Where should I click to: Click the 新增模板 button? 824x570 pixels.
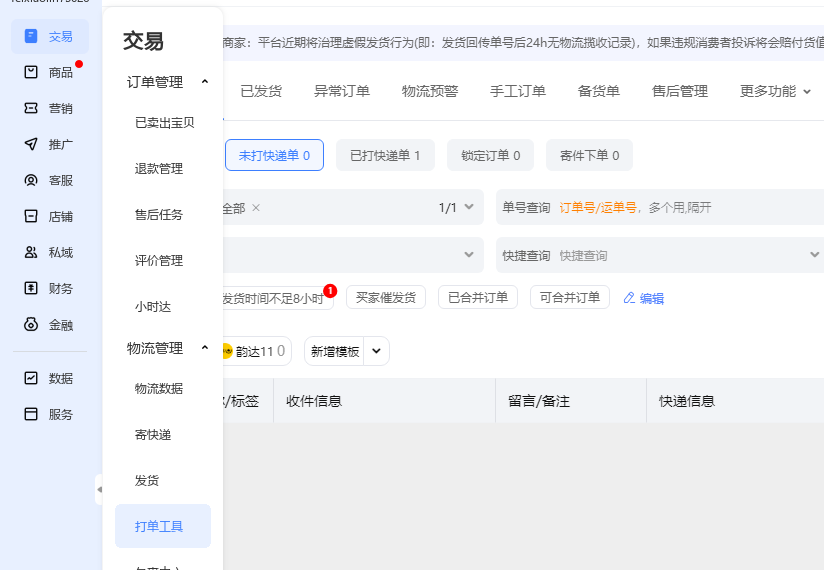click(x=335, y=351)
